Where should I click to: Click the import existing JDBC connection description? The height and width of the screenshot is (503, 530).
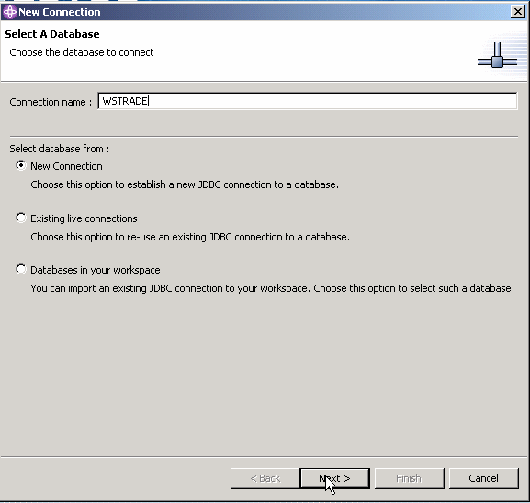pyautogui.click(x=271, y=288)
